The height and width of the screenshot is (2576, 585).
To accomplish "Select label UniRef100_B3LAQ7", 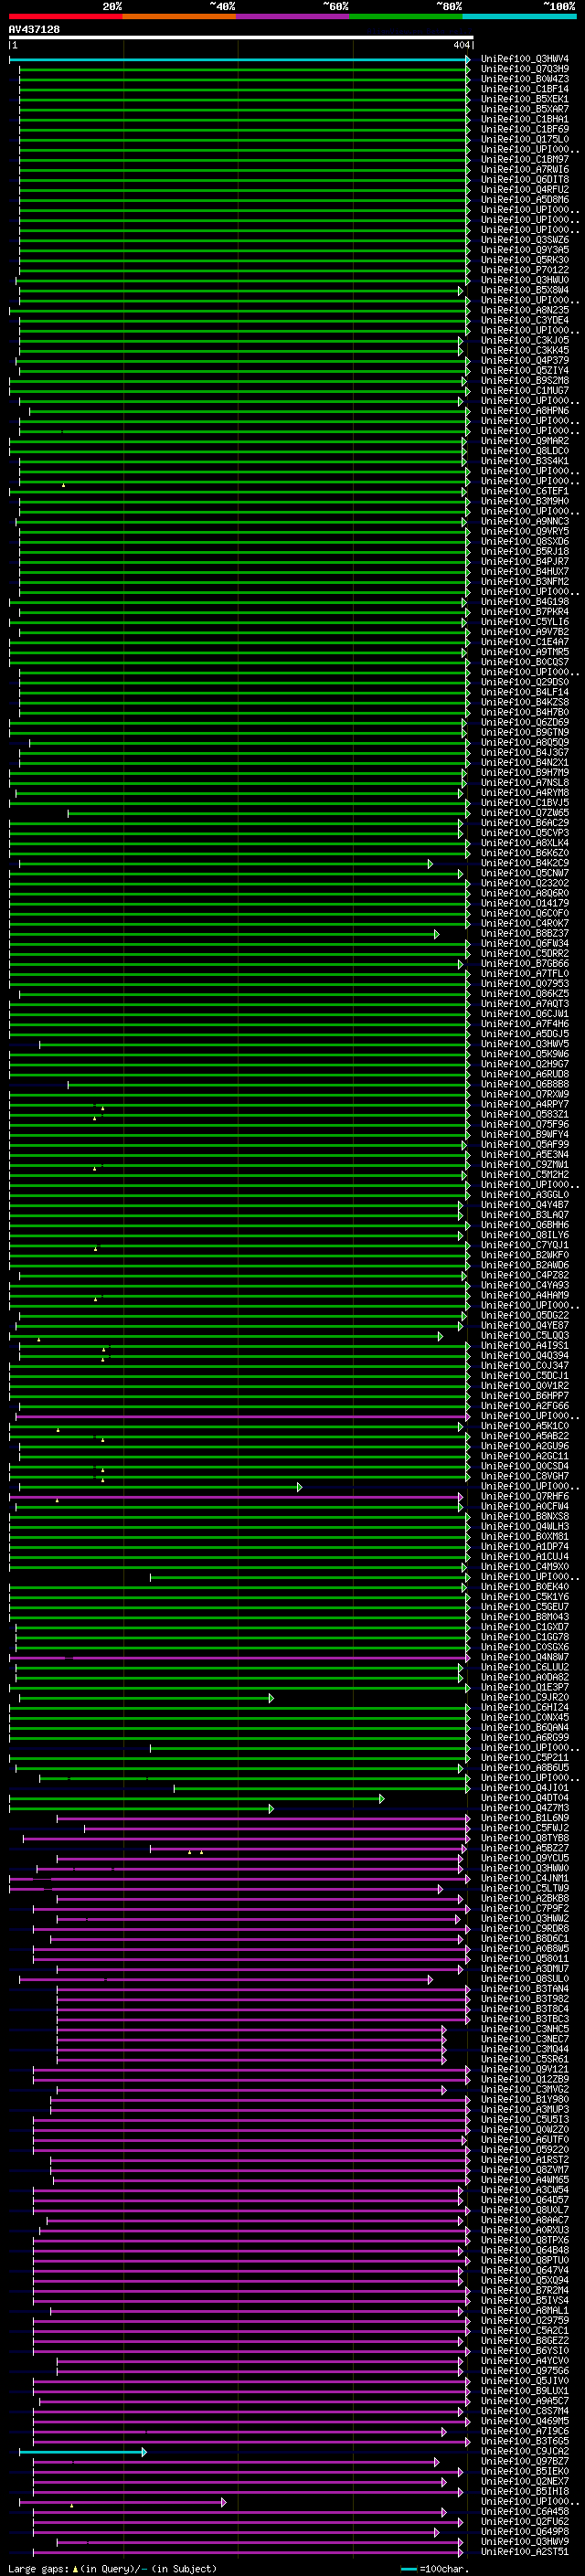I will [x=525, y=1215].
